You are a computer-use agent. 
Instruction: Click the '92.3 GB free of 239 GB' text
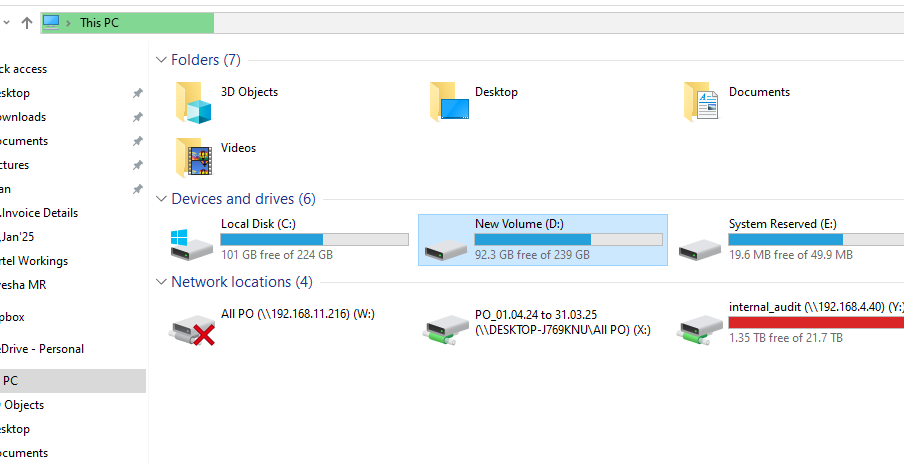coord(532,255)
